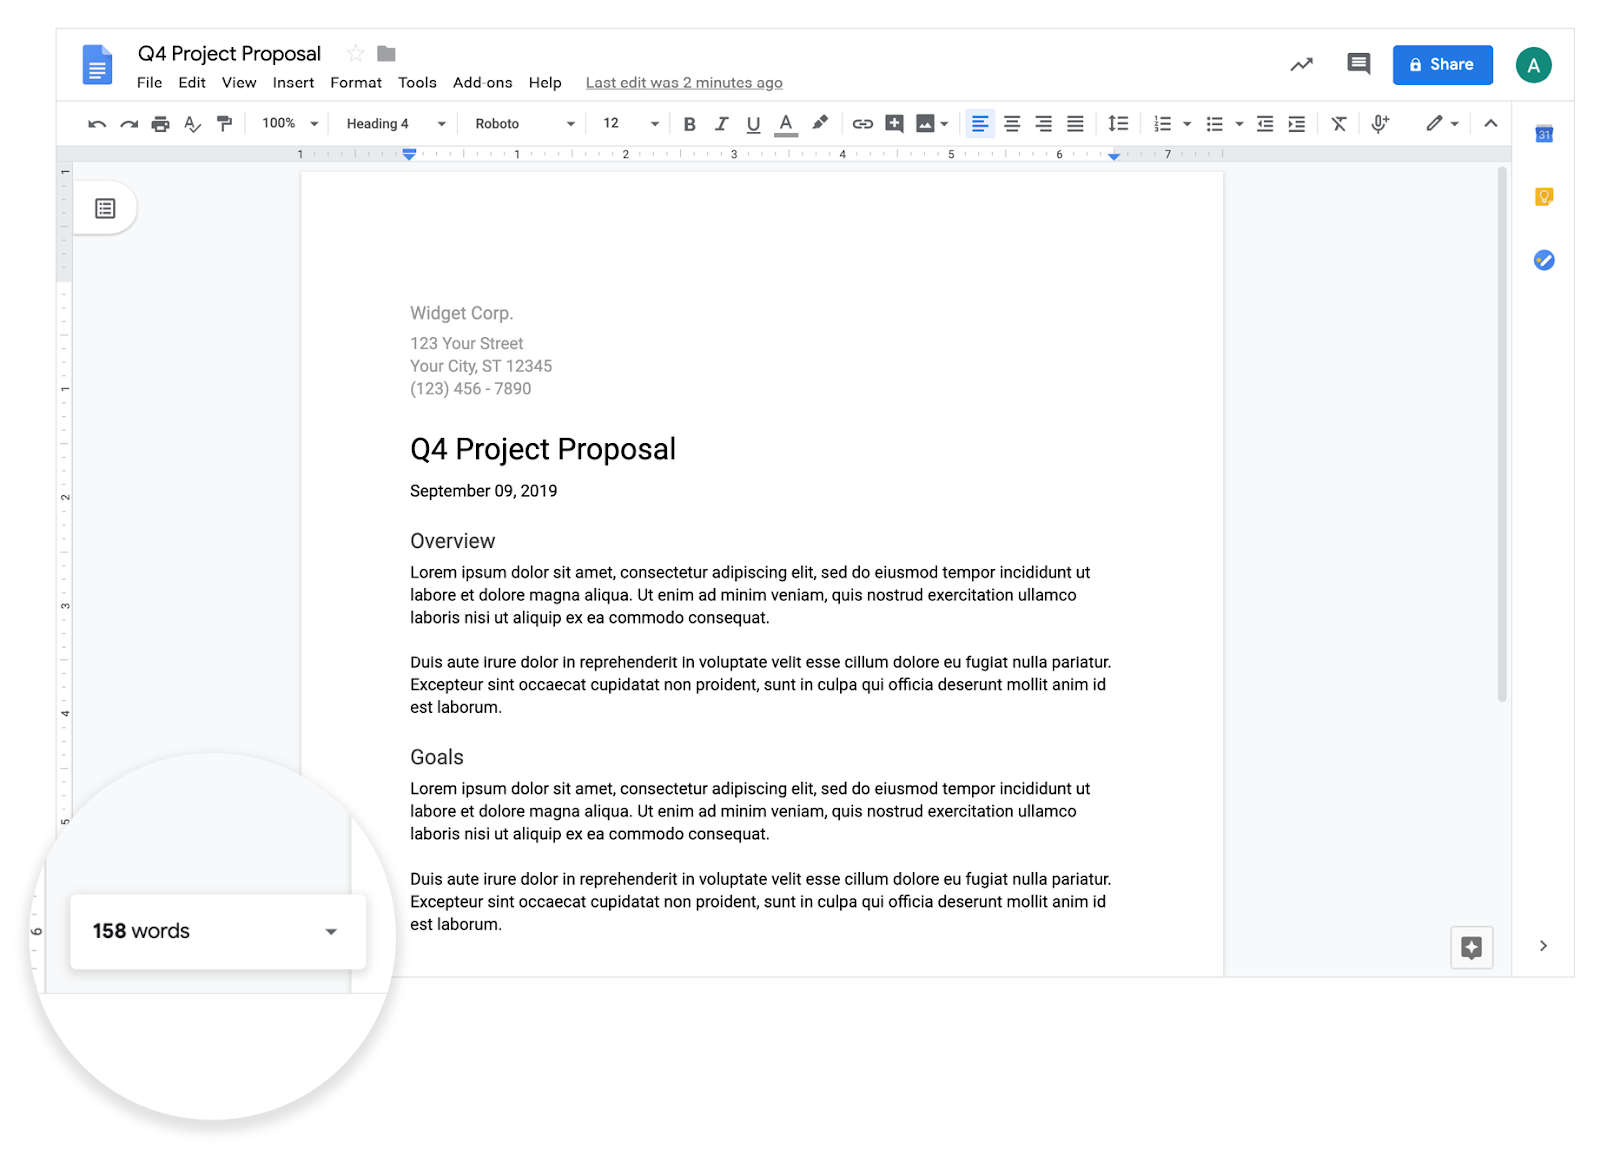Toggle italic formatting

pyautogui.click(x=721, y=123)
